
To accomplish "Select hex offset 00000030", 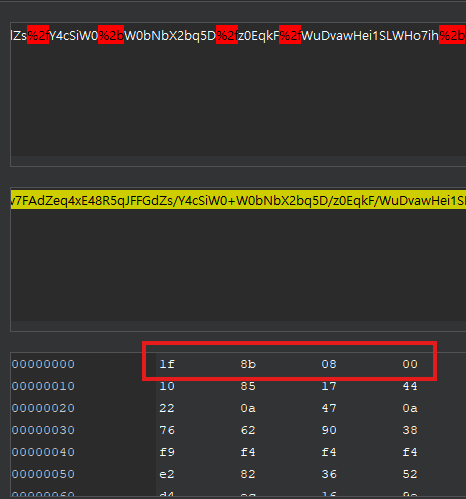I will point(43,430).
